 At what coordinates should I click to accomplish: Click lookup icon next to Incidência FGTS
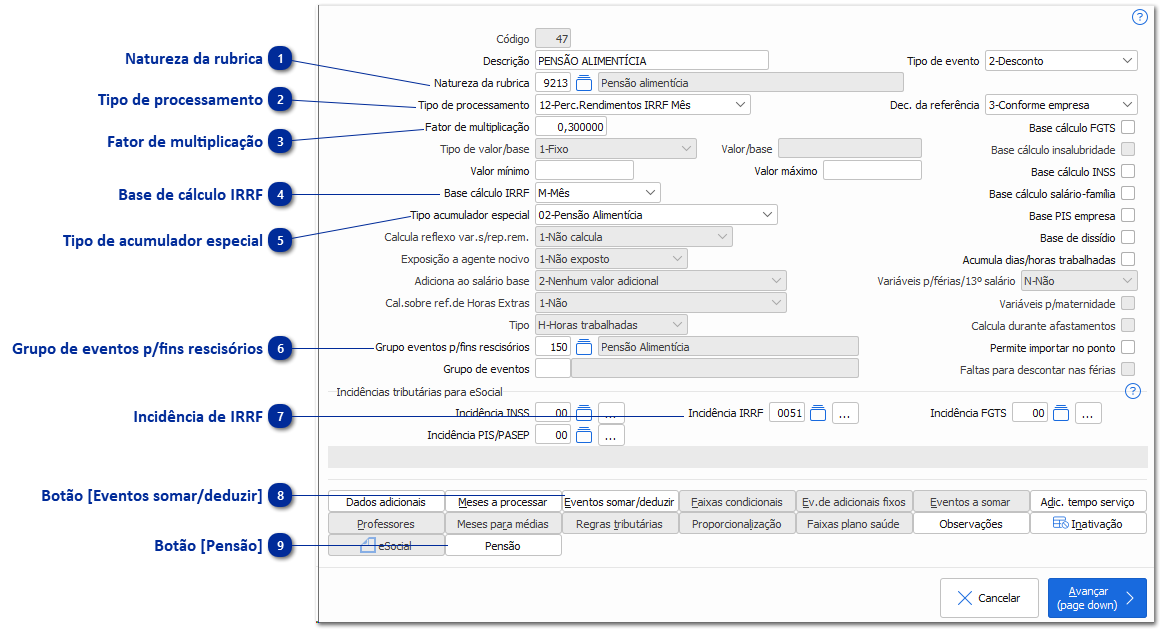pos(1061,413)
